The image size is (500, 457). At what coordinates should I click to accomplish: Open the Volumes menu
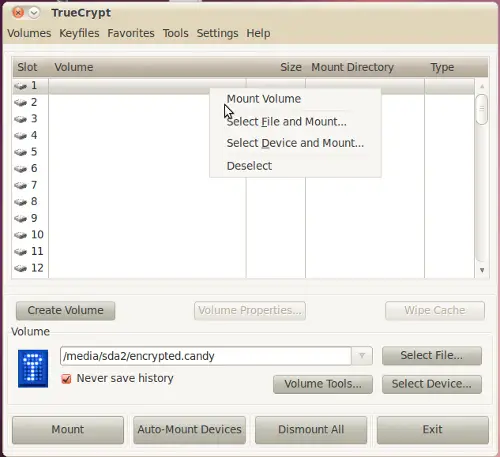click(x=29, y=33)
